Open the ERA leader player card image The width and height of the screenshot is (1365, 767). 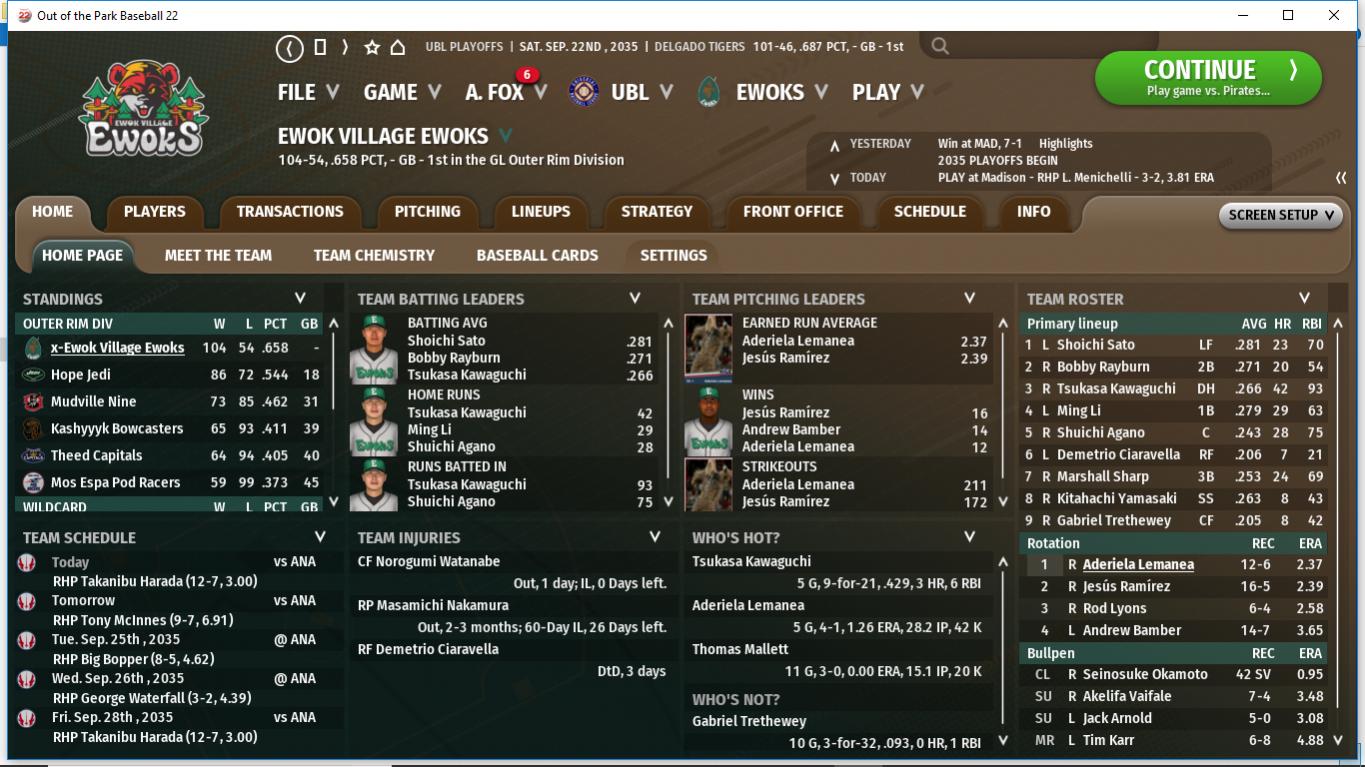[x=708, y=350]
